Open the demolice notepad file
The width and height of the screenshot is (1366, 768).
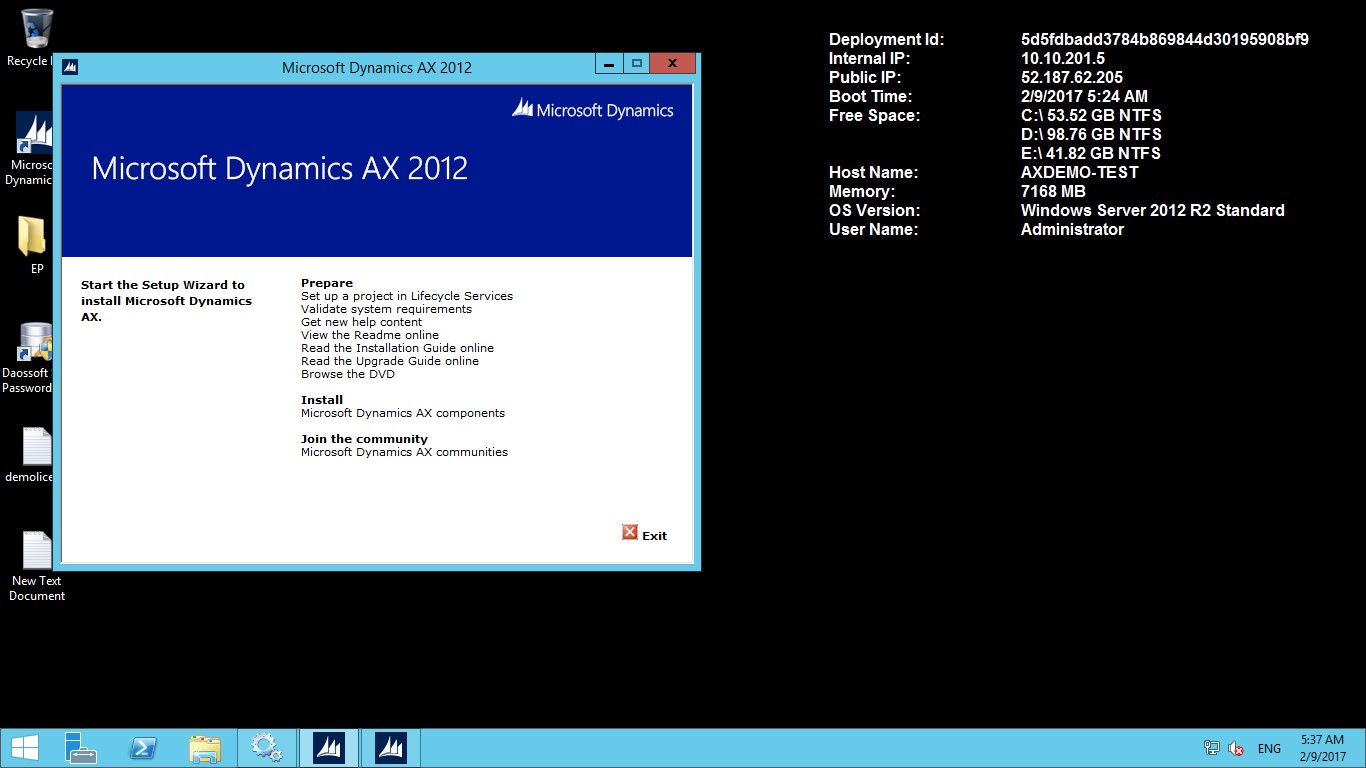[x=30, y=450]
